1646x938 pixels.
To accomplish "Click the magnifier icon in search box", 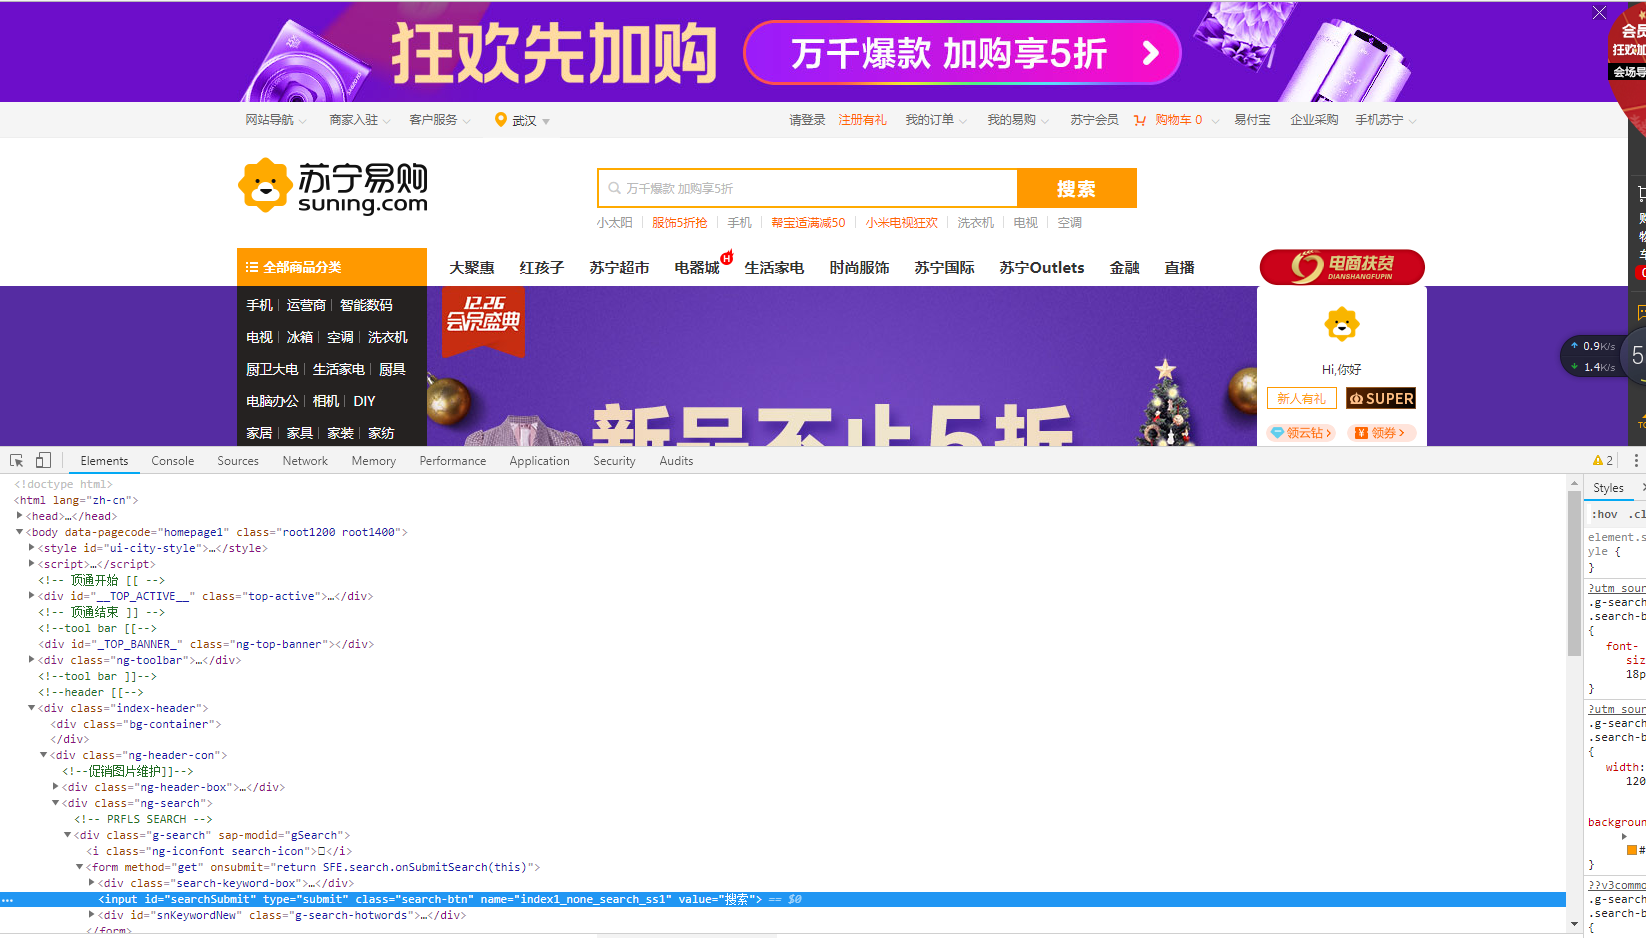I will click(x=614, y=188).
